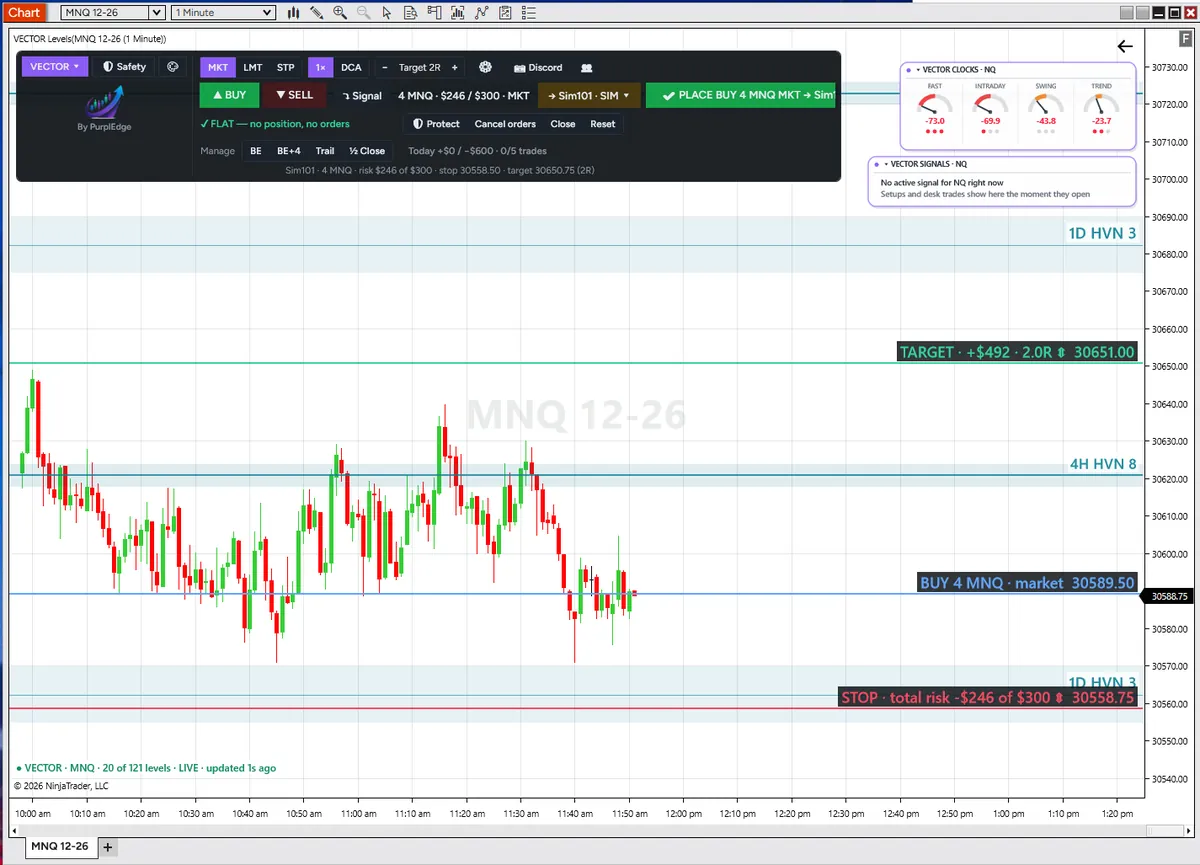Open the chart trader icon

[x=434, y=13]
